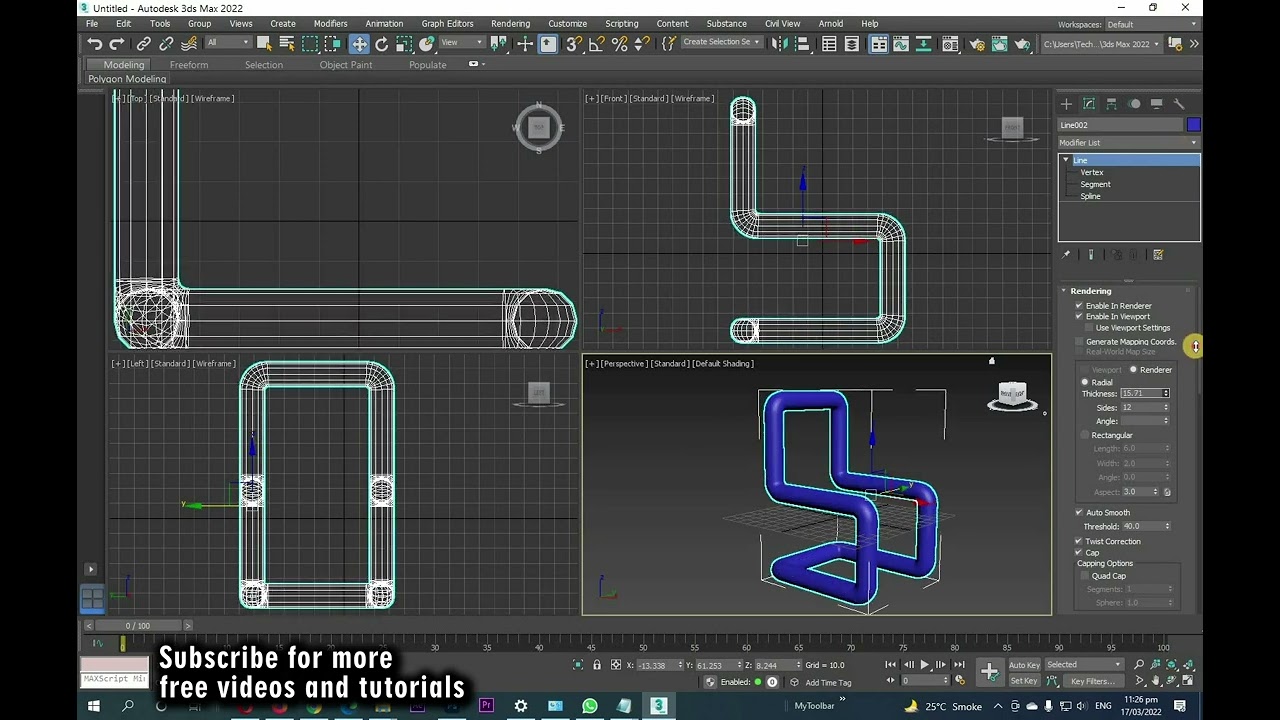Open the Graph Editors menu
The width and height of the screenshot is (1280, 720).
pos(447,24)
